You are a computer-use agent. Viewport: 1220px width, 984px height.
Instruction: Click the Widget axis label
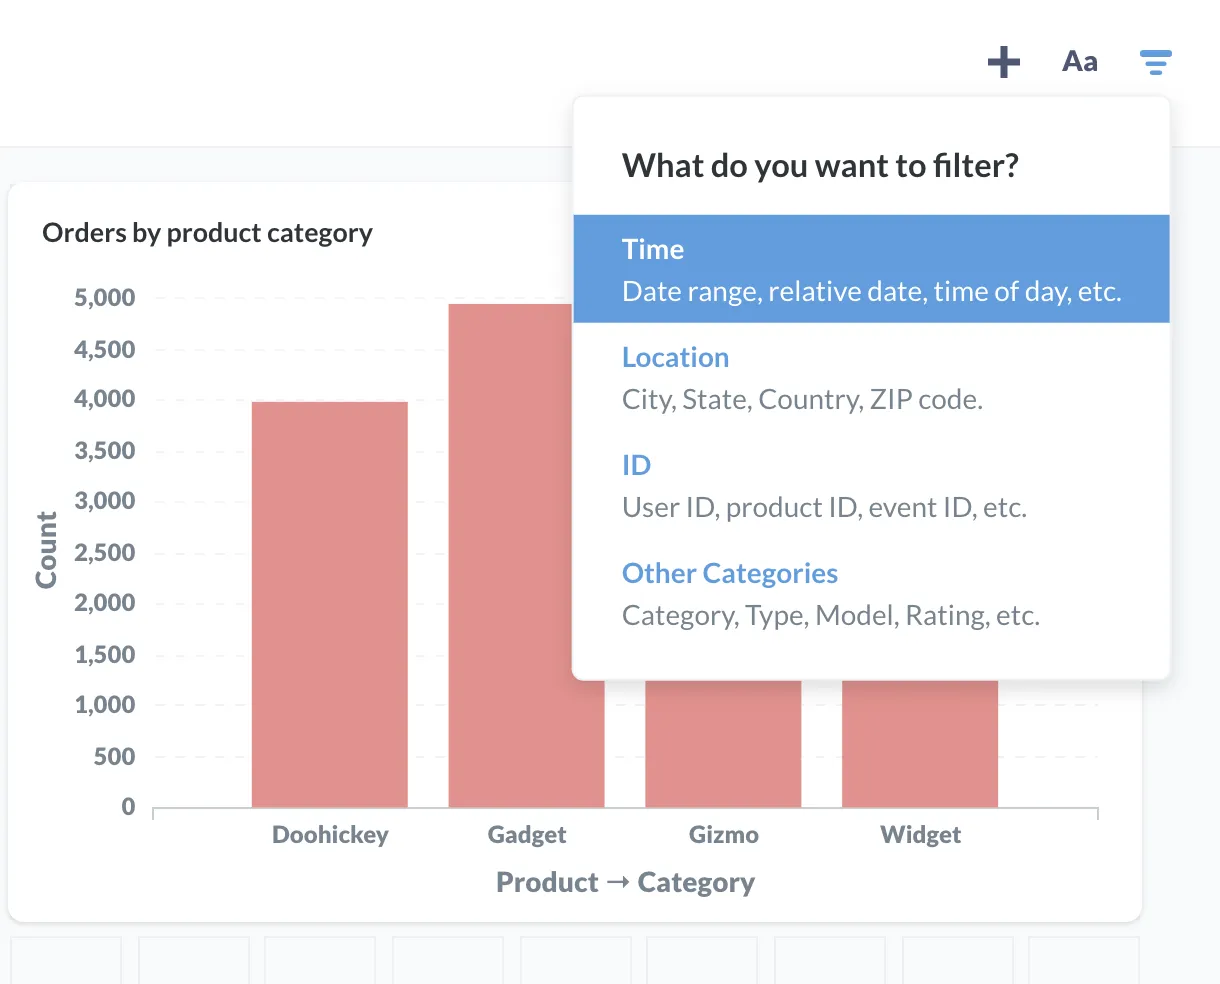pos(920,835)
